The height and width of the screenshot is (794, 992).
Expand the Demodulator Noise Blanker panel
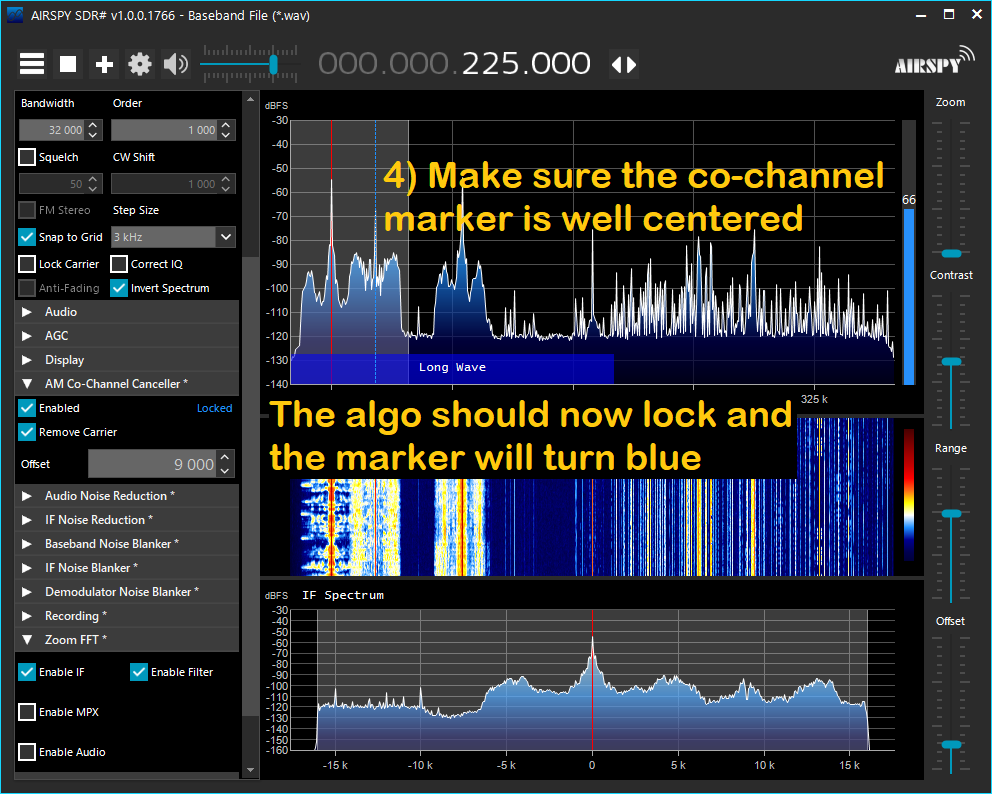pos(127,592)
